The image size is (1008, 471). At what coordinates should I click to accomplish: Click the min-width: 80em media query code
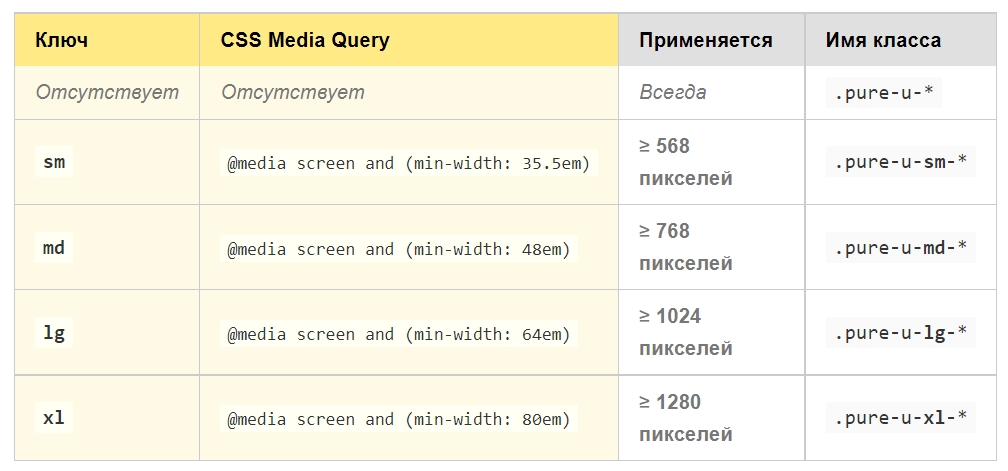coord(399,420)
